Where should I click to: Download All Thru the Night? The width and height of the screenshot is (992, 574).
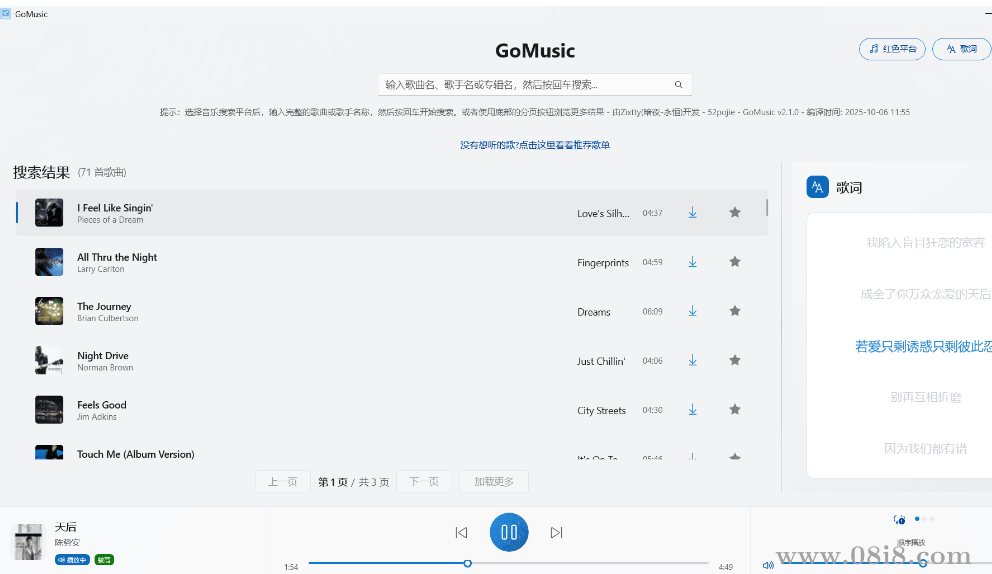[x=693, y=262]
